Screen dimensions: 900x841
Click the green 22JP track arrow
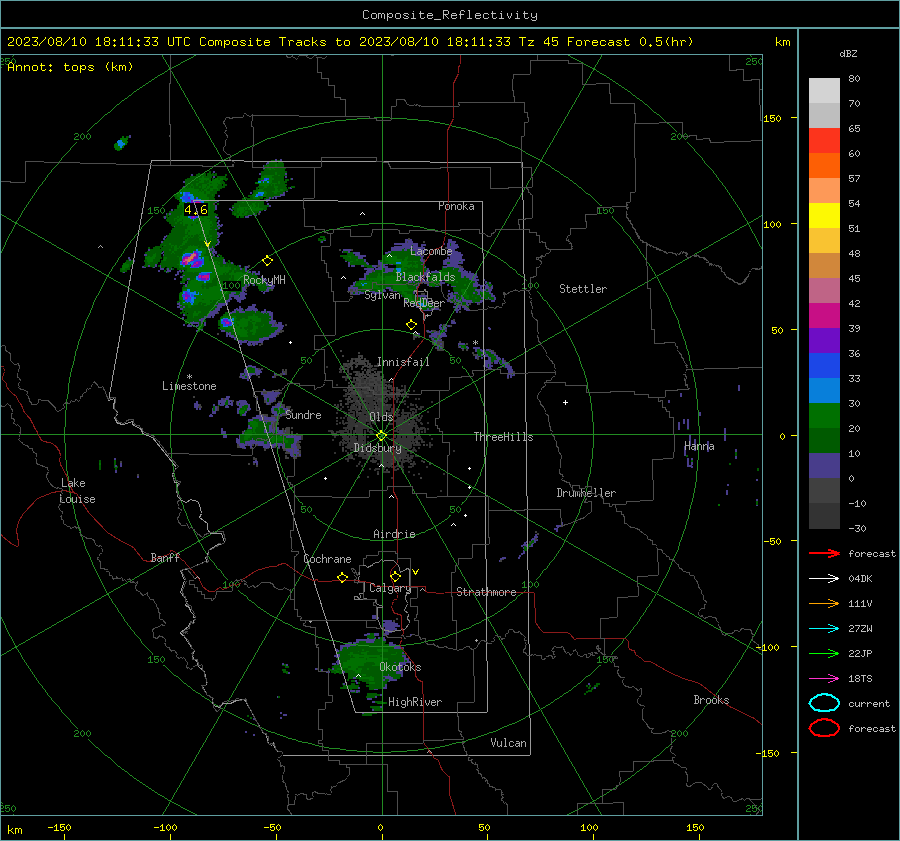coord(824,653)
